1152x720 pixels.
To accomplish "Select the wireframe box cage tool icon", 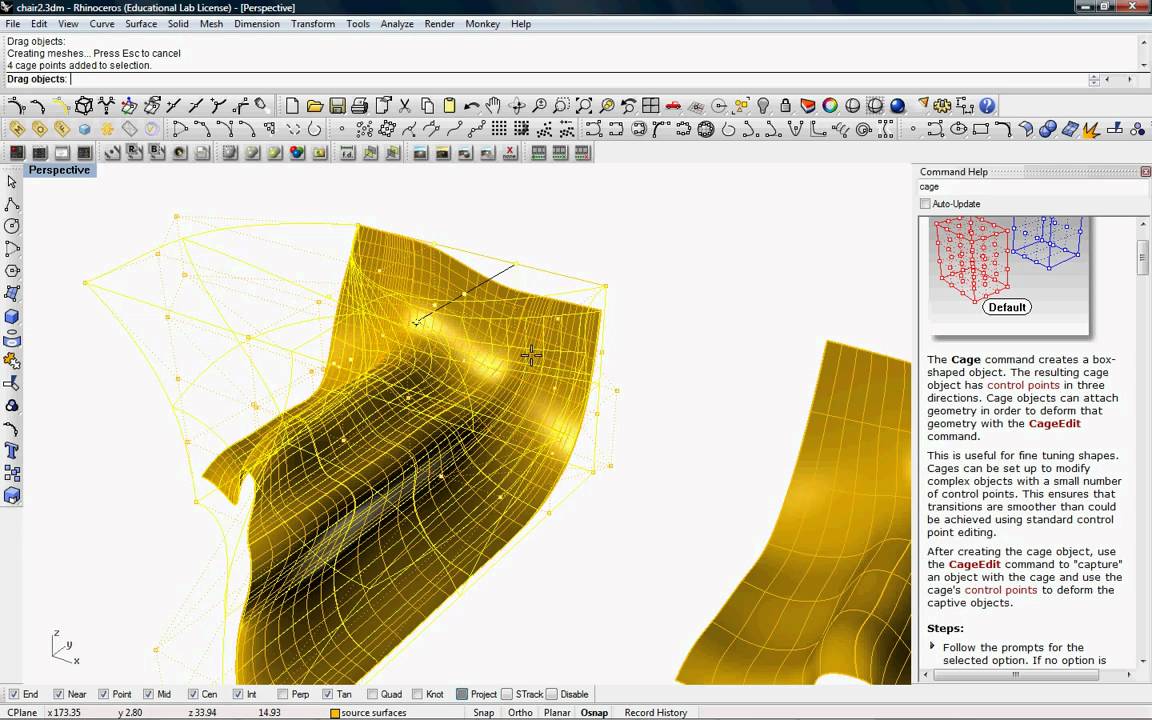I will 84,106.
